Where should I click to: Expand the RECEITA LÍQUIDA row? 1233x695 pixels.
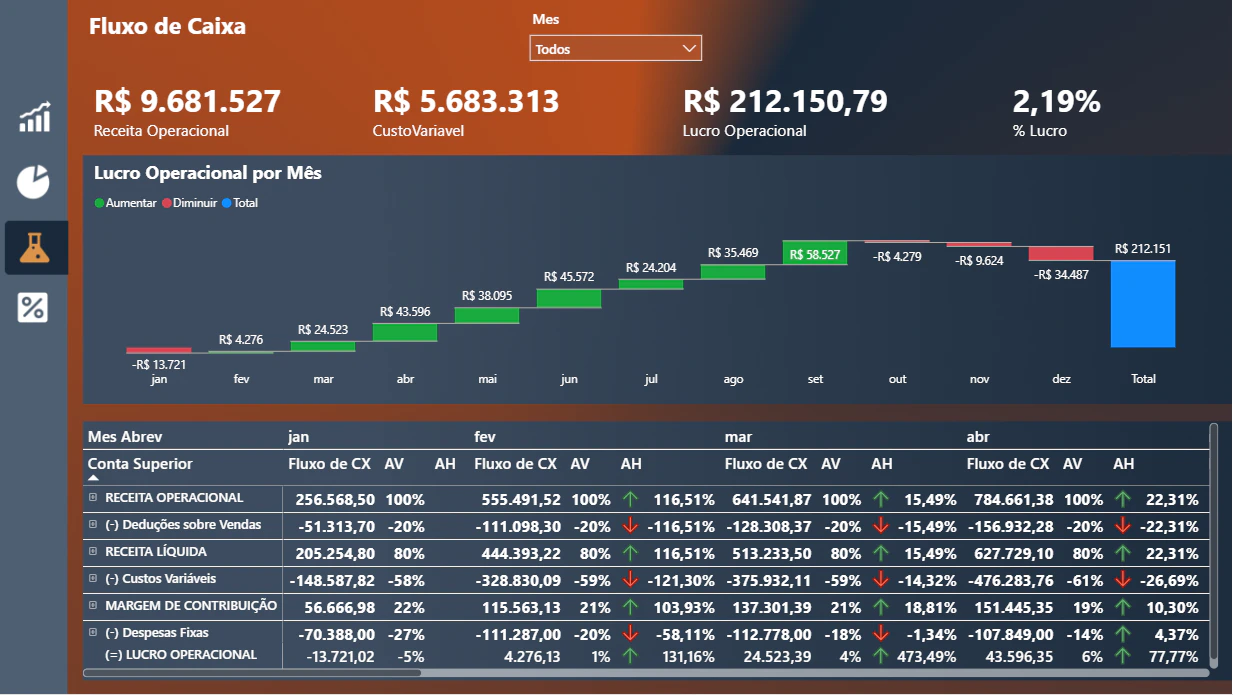pyautogui.click(x=93, y=551)
